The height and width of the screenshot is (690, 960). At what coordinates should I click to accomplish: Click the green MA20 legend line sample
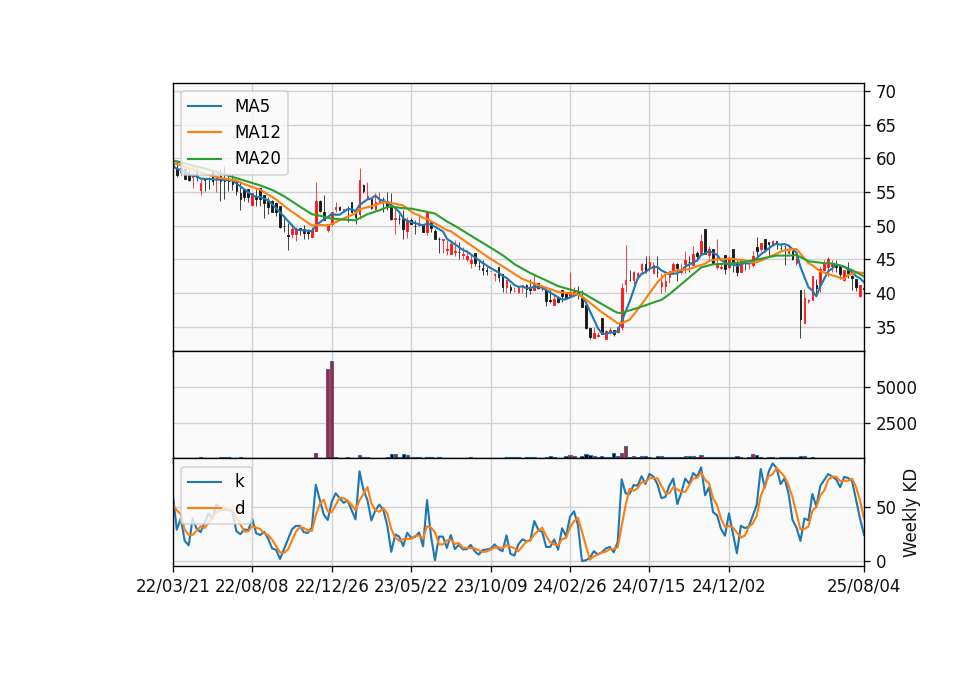(204, 158)
